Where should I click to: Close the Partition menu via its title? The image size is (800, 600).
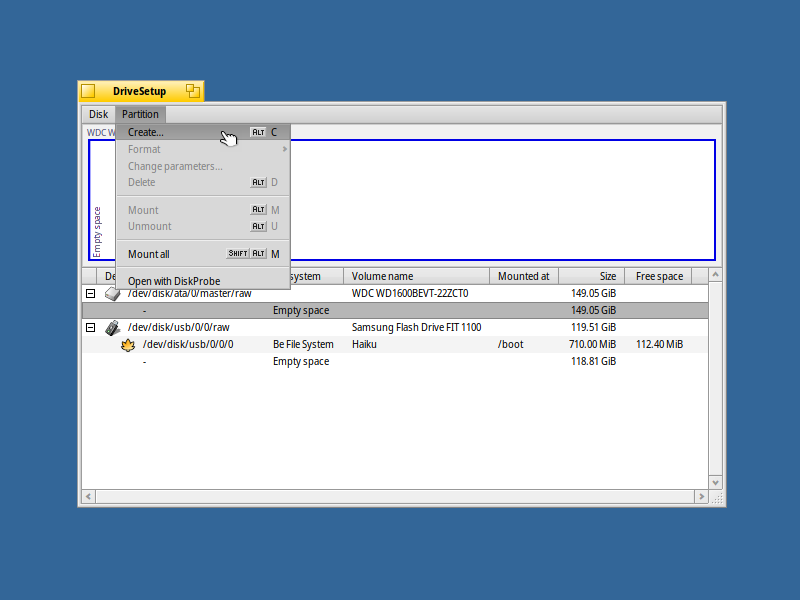[x=140, y=114]
